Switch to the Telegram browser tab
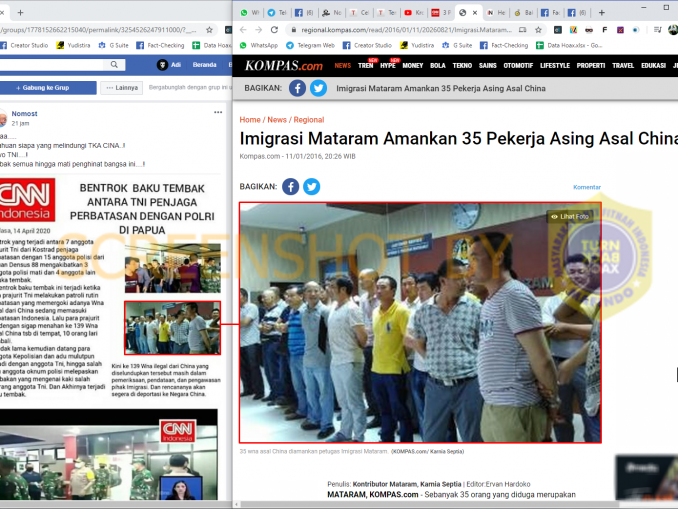 tap(277, 13)
